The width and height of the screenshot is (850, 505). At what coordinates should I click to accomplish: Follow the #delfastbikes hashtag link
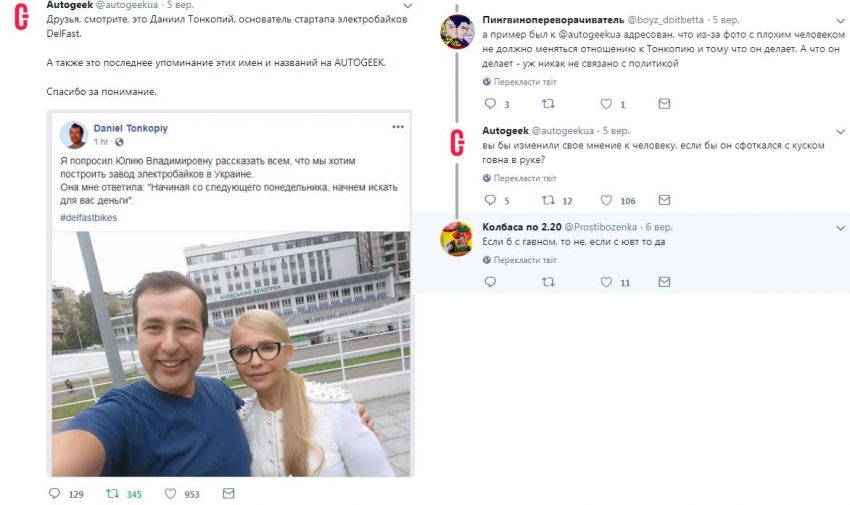[x=88, y=217]
